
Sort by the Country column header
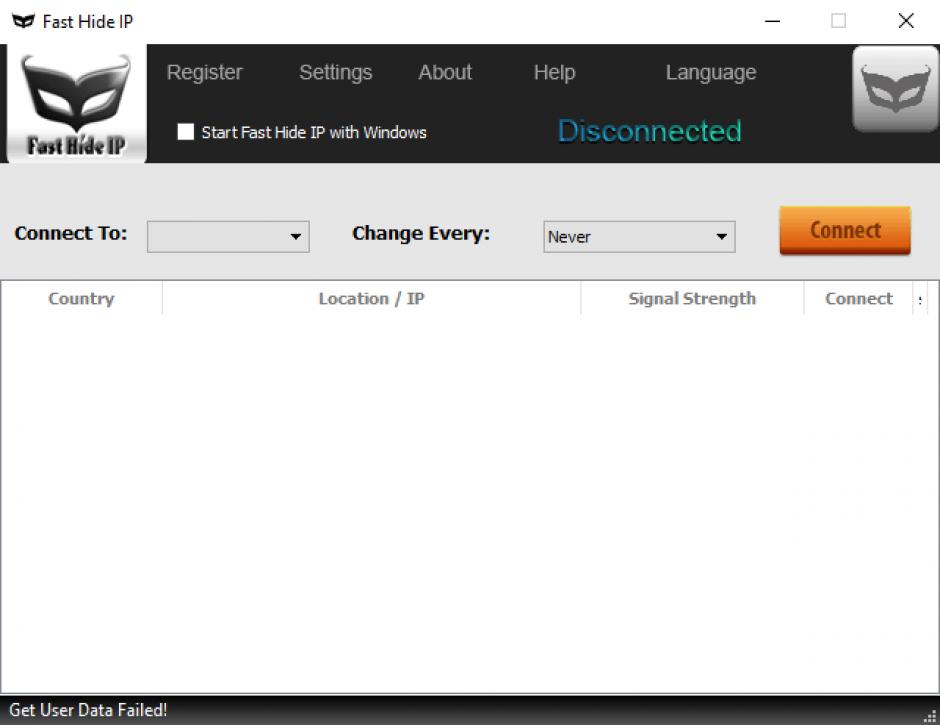pos(82,299)
